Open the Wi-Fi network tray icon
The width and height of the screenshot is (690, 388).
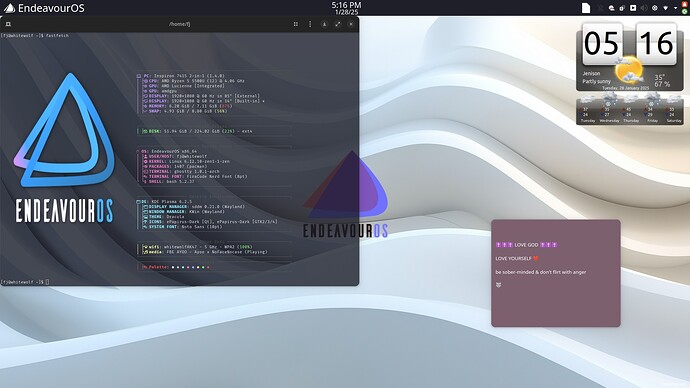click(665, 8)
